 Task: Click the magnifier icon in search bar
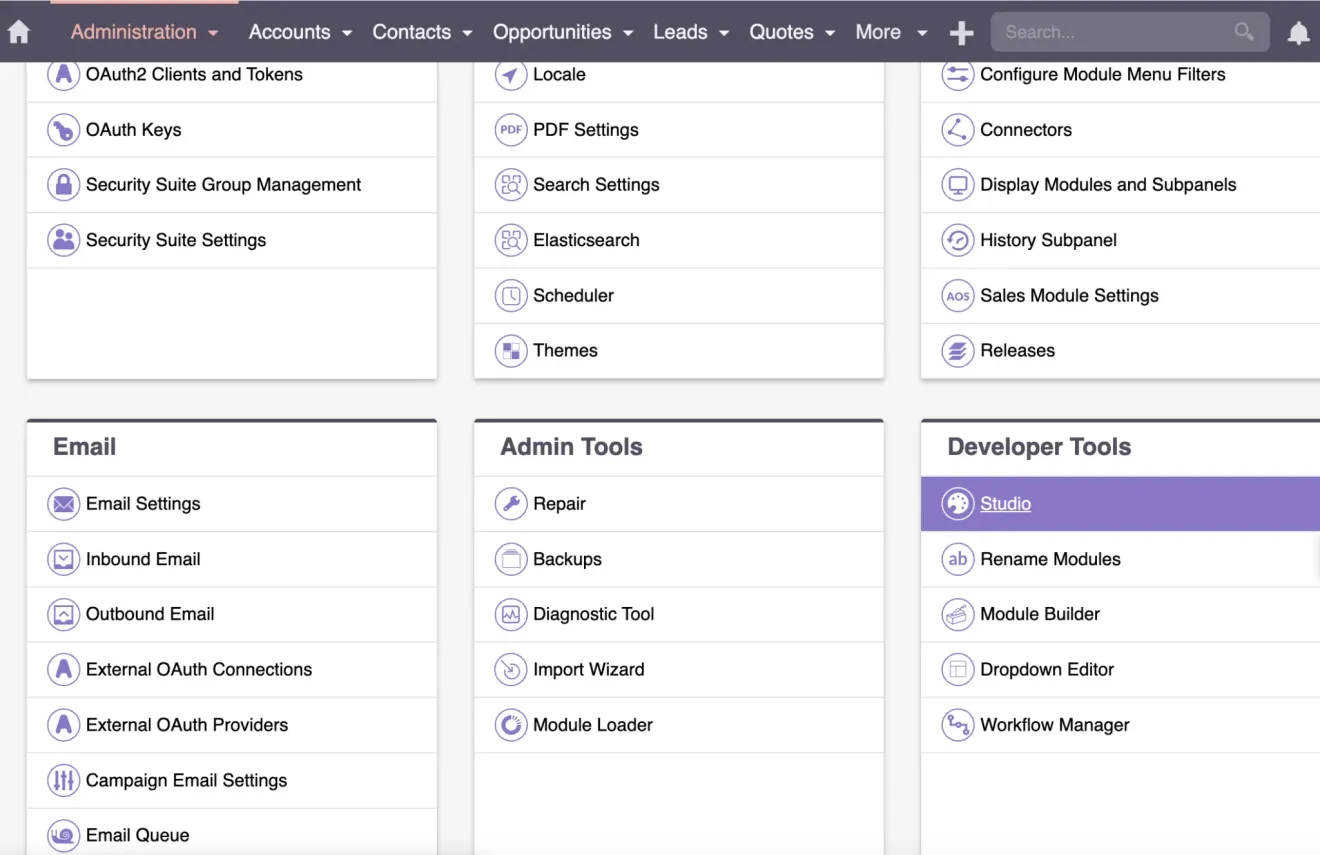coord(1243,32)
